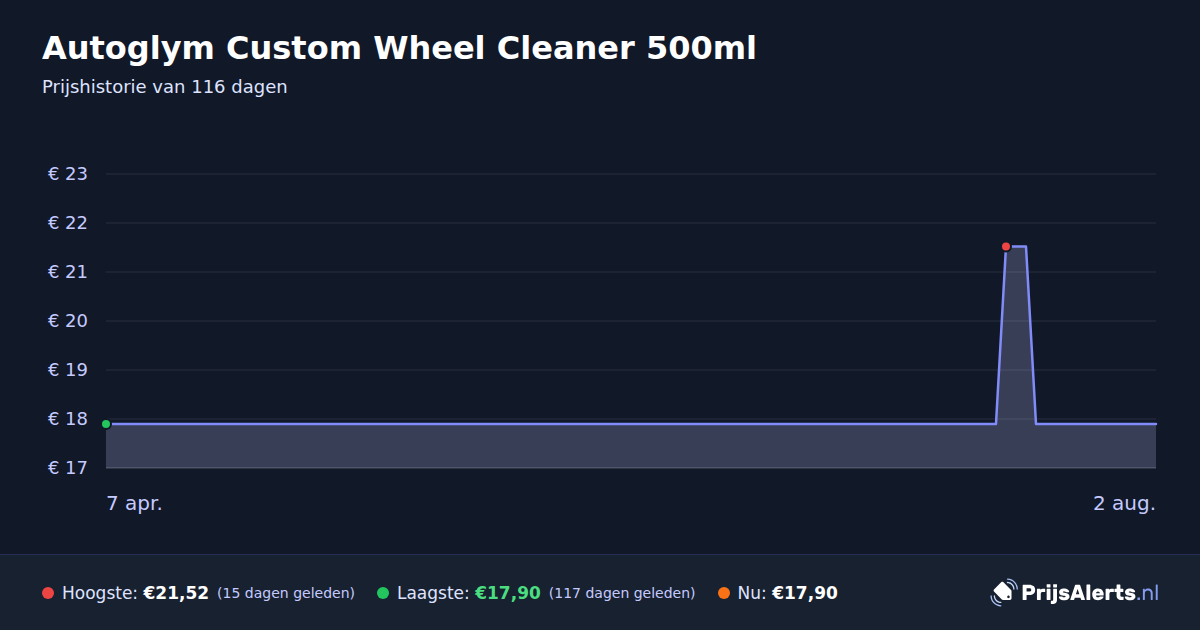The image size is (1200, 630).
Task: Click the red highest-price marker on chart
Action: [1006, 246]
